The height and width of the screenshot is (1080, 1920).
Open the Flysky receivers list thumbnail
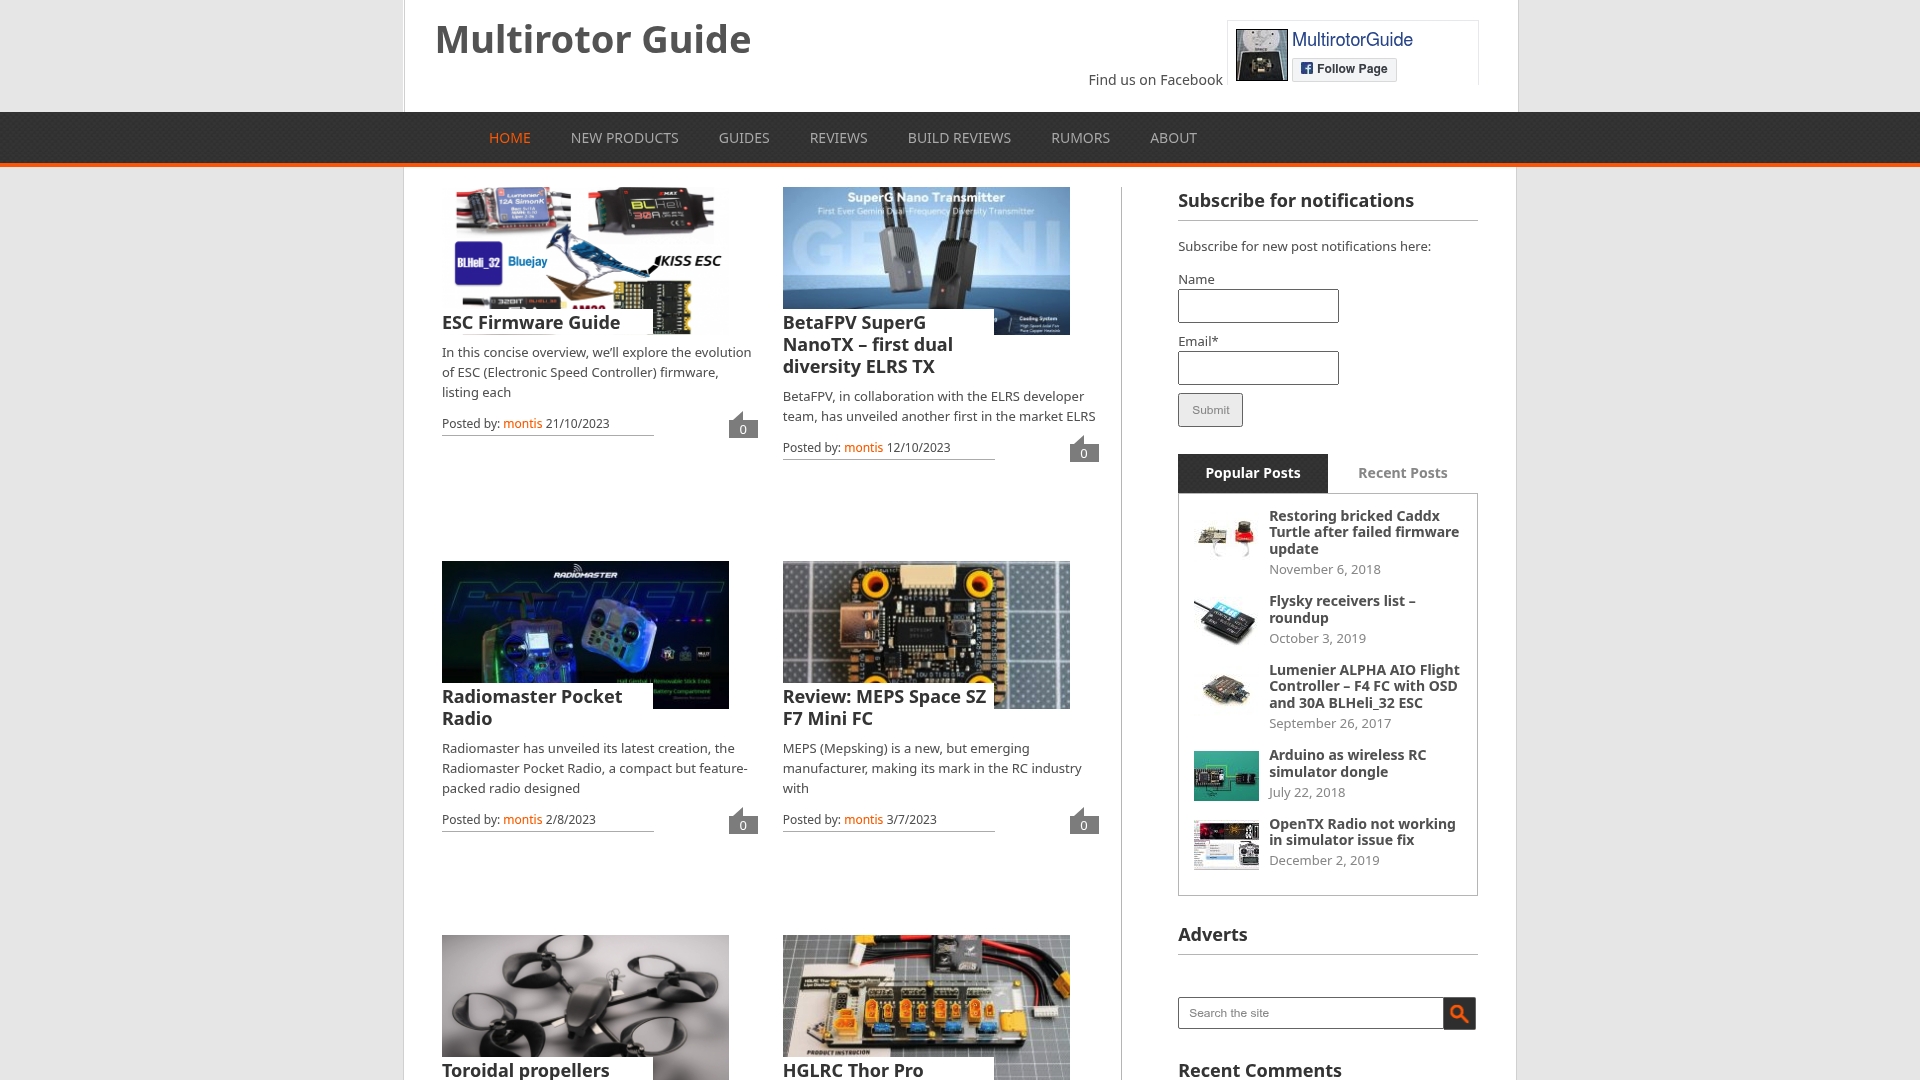coord(1226,620)
